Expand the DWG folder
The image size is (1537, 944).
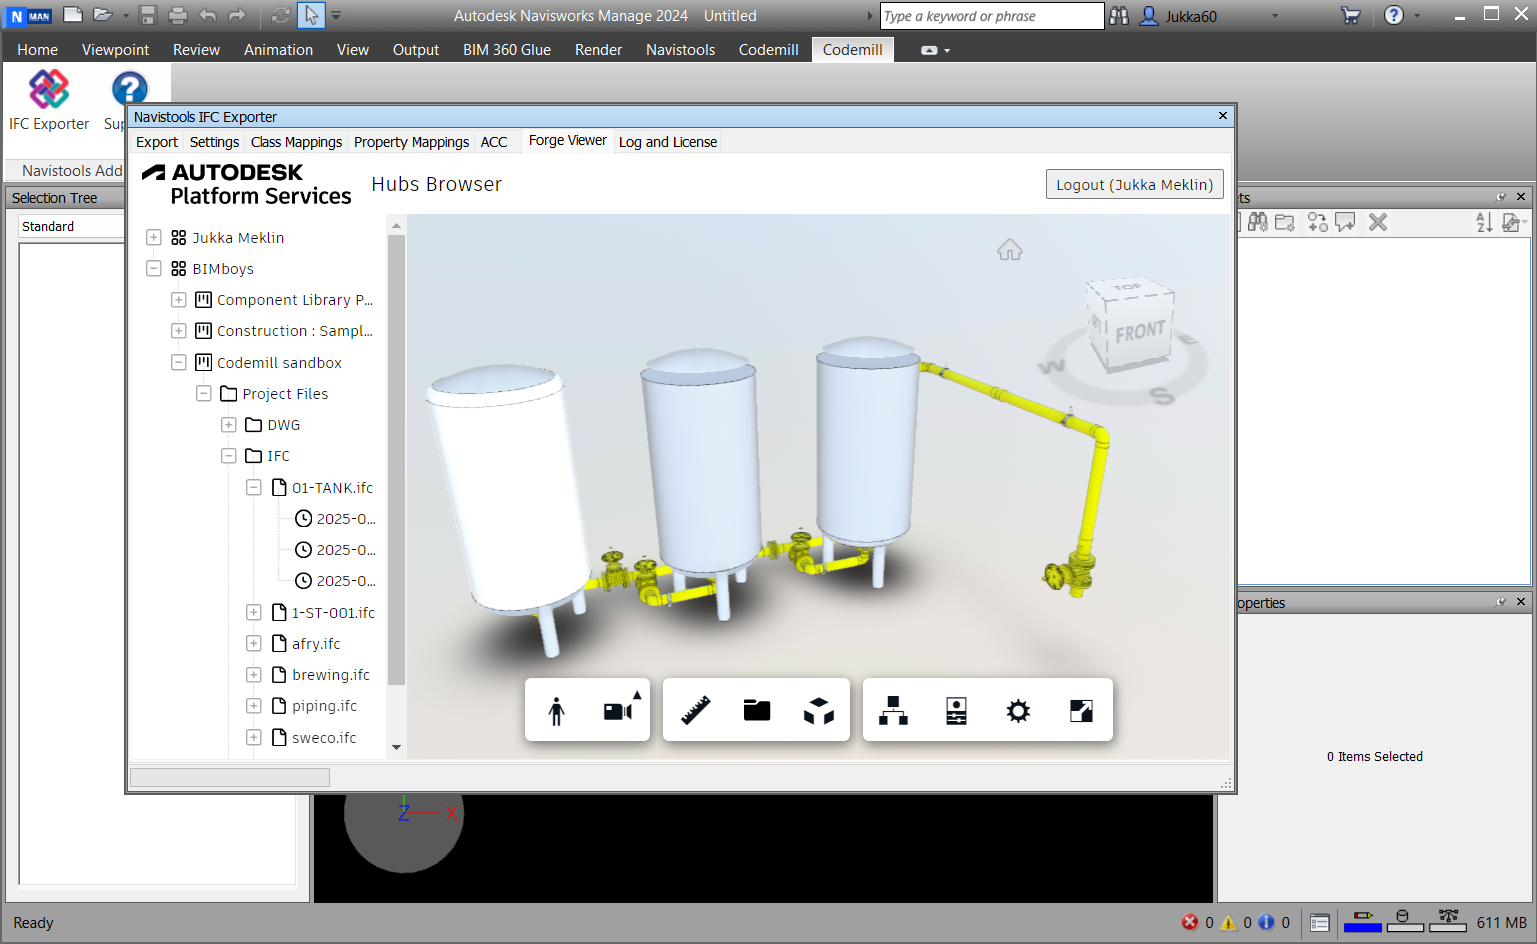coord(229,425)
